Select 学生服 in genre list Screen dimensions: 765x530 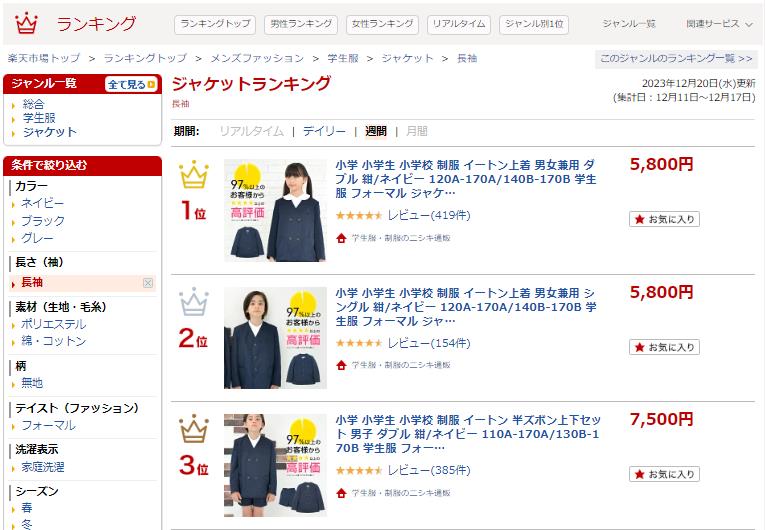click(39, 118)
